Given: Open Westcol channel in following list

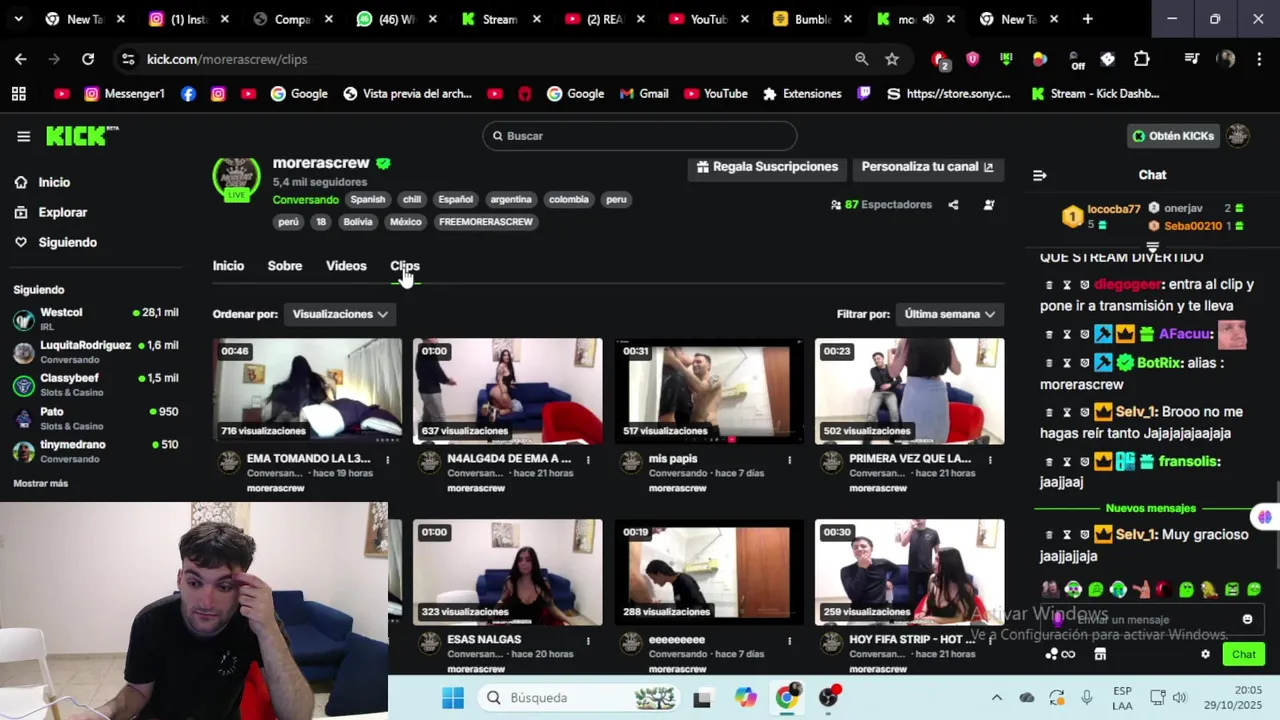Looking at the screenshot, I should (x=95, y=319).
